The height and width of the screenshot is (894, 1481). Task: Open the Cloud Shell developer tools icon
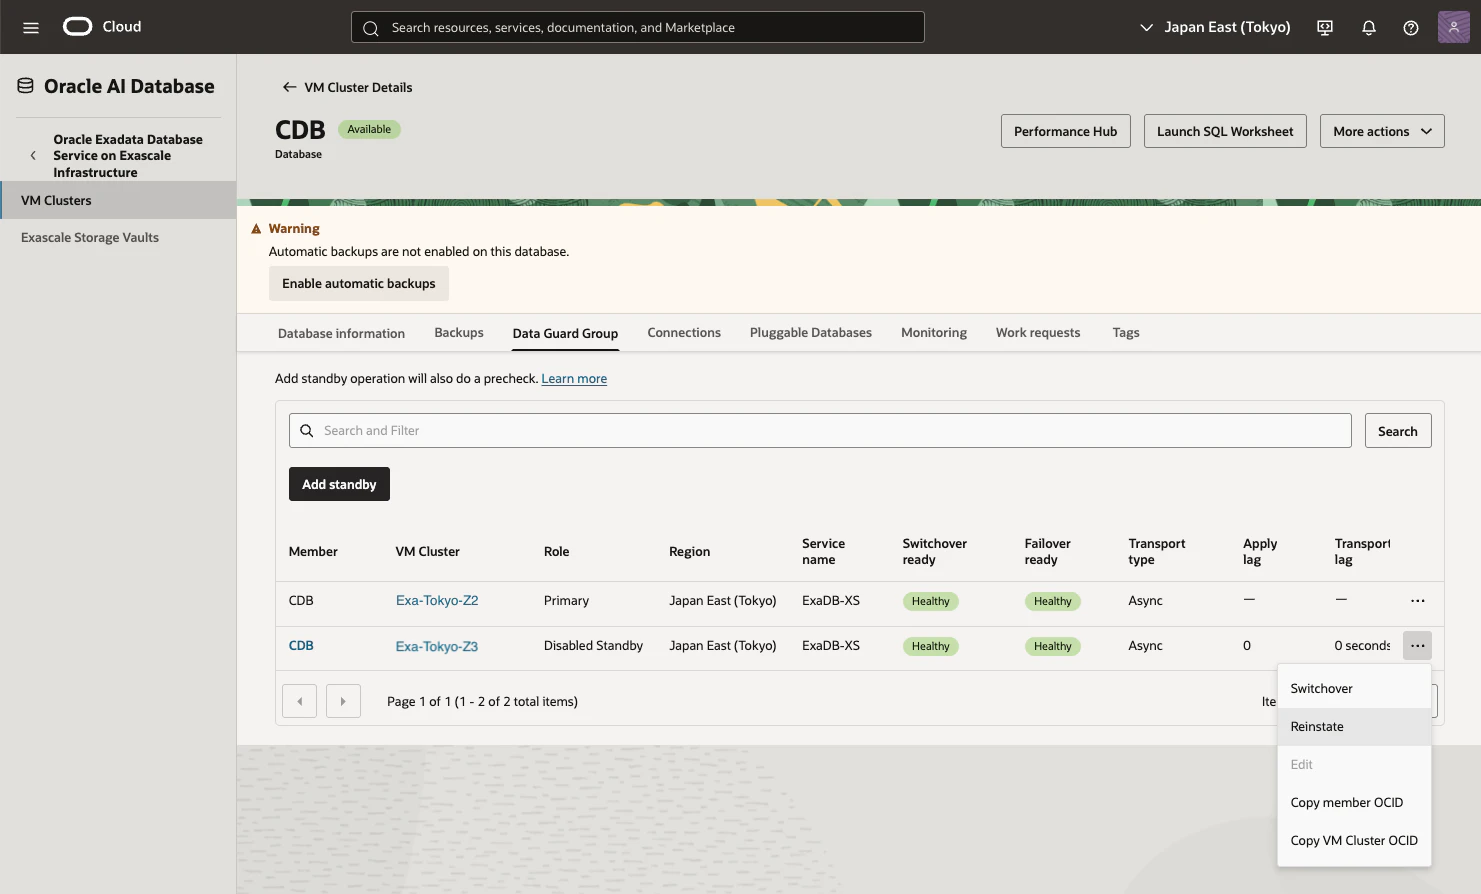coord(1325,27)
